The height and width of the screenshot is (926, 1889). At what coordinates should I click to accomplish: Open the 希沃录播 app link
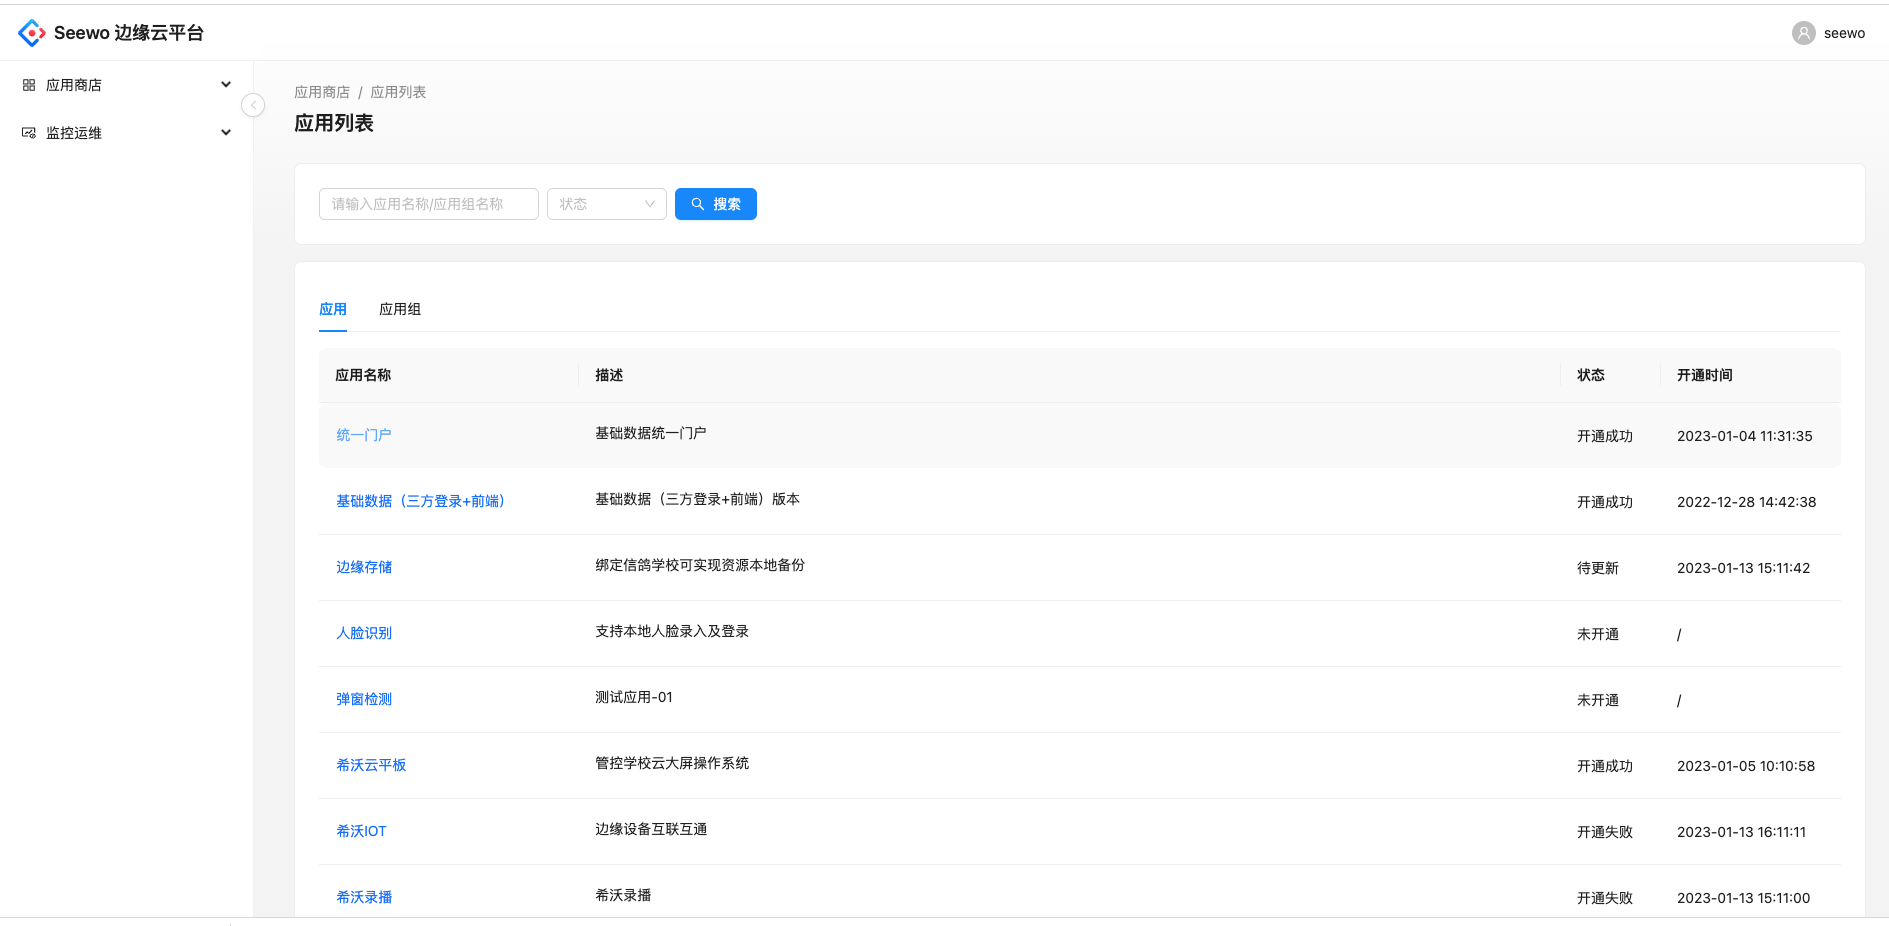coord(364,897)
